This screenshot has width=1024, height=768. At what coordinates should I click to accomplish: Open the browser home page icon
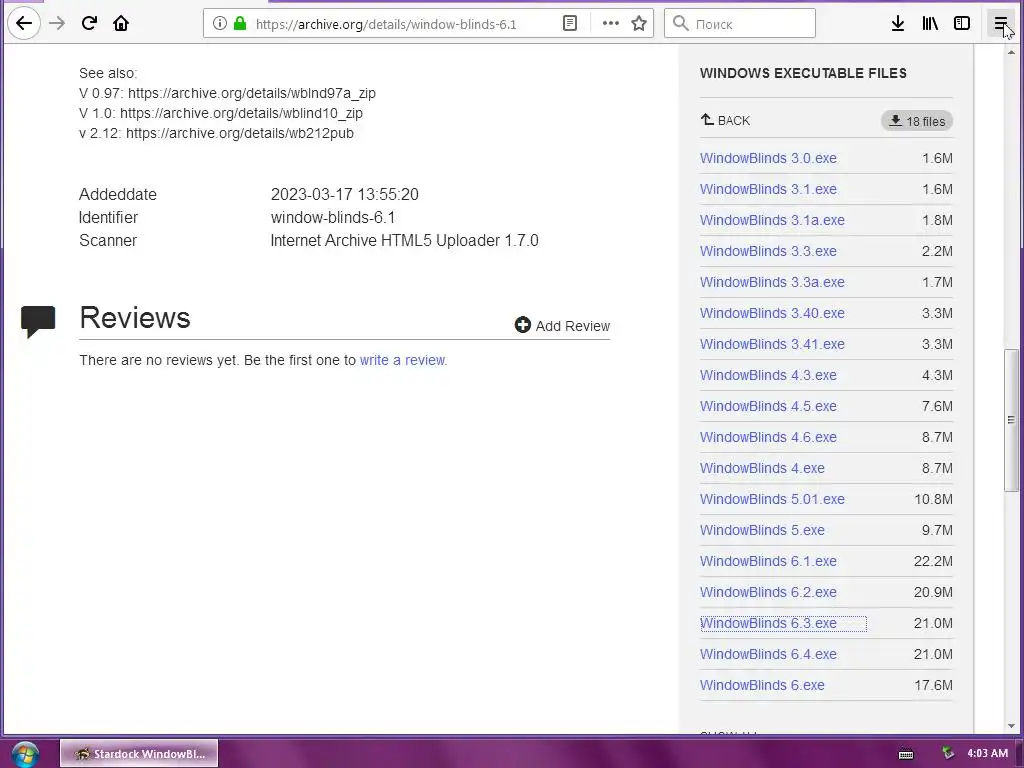(121, 24)
